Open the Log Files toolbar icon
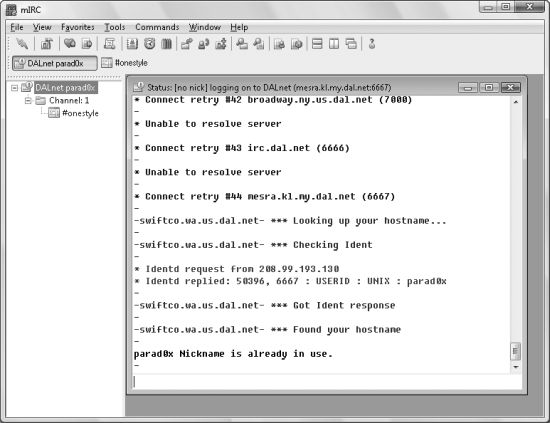The height and width of the screenshot is (423, 550). pyautogui.click(x=259, y=44)
